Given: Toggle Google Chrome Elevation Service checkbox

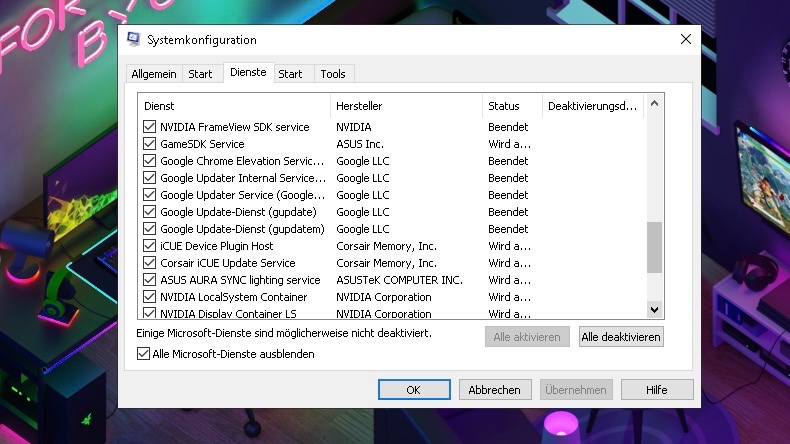Looking at the screenshot, I should tap(149, 161).
